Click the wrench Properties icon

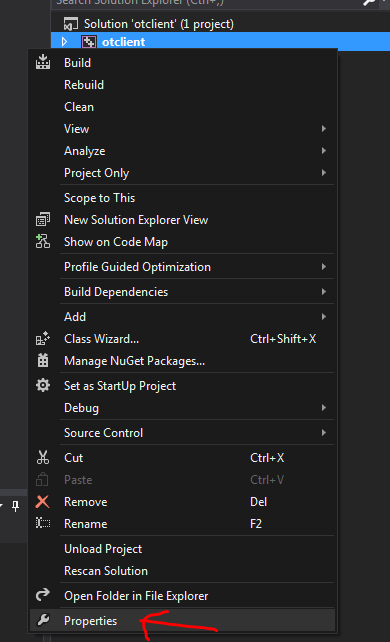pyautogui.click(x=43, y=620)
